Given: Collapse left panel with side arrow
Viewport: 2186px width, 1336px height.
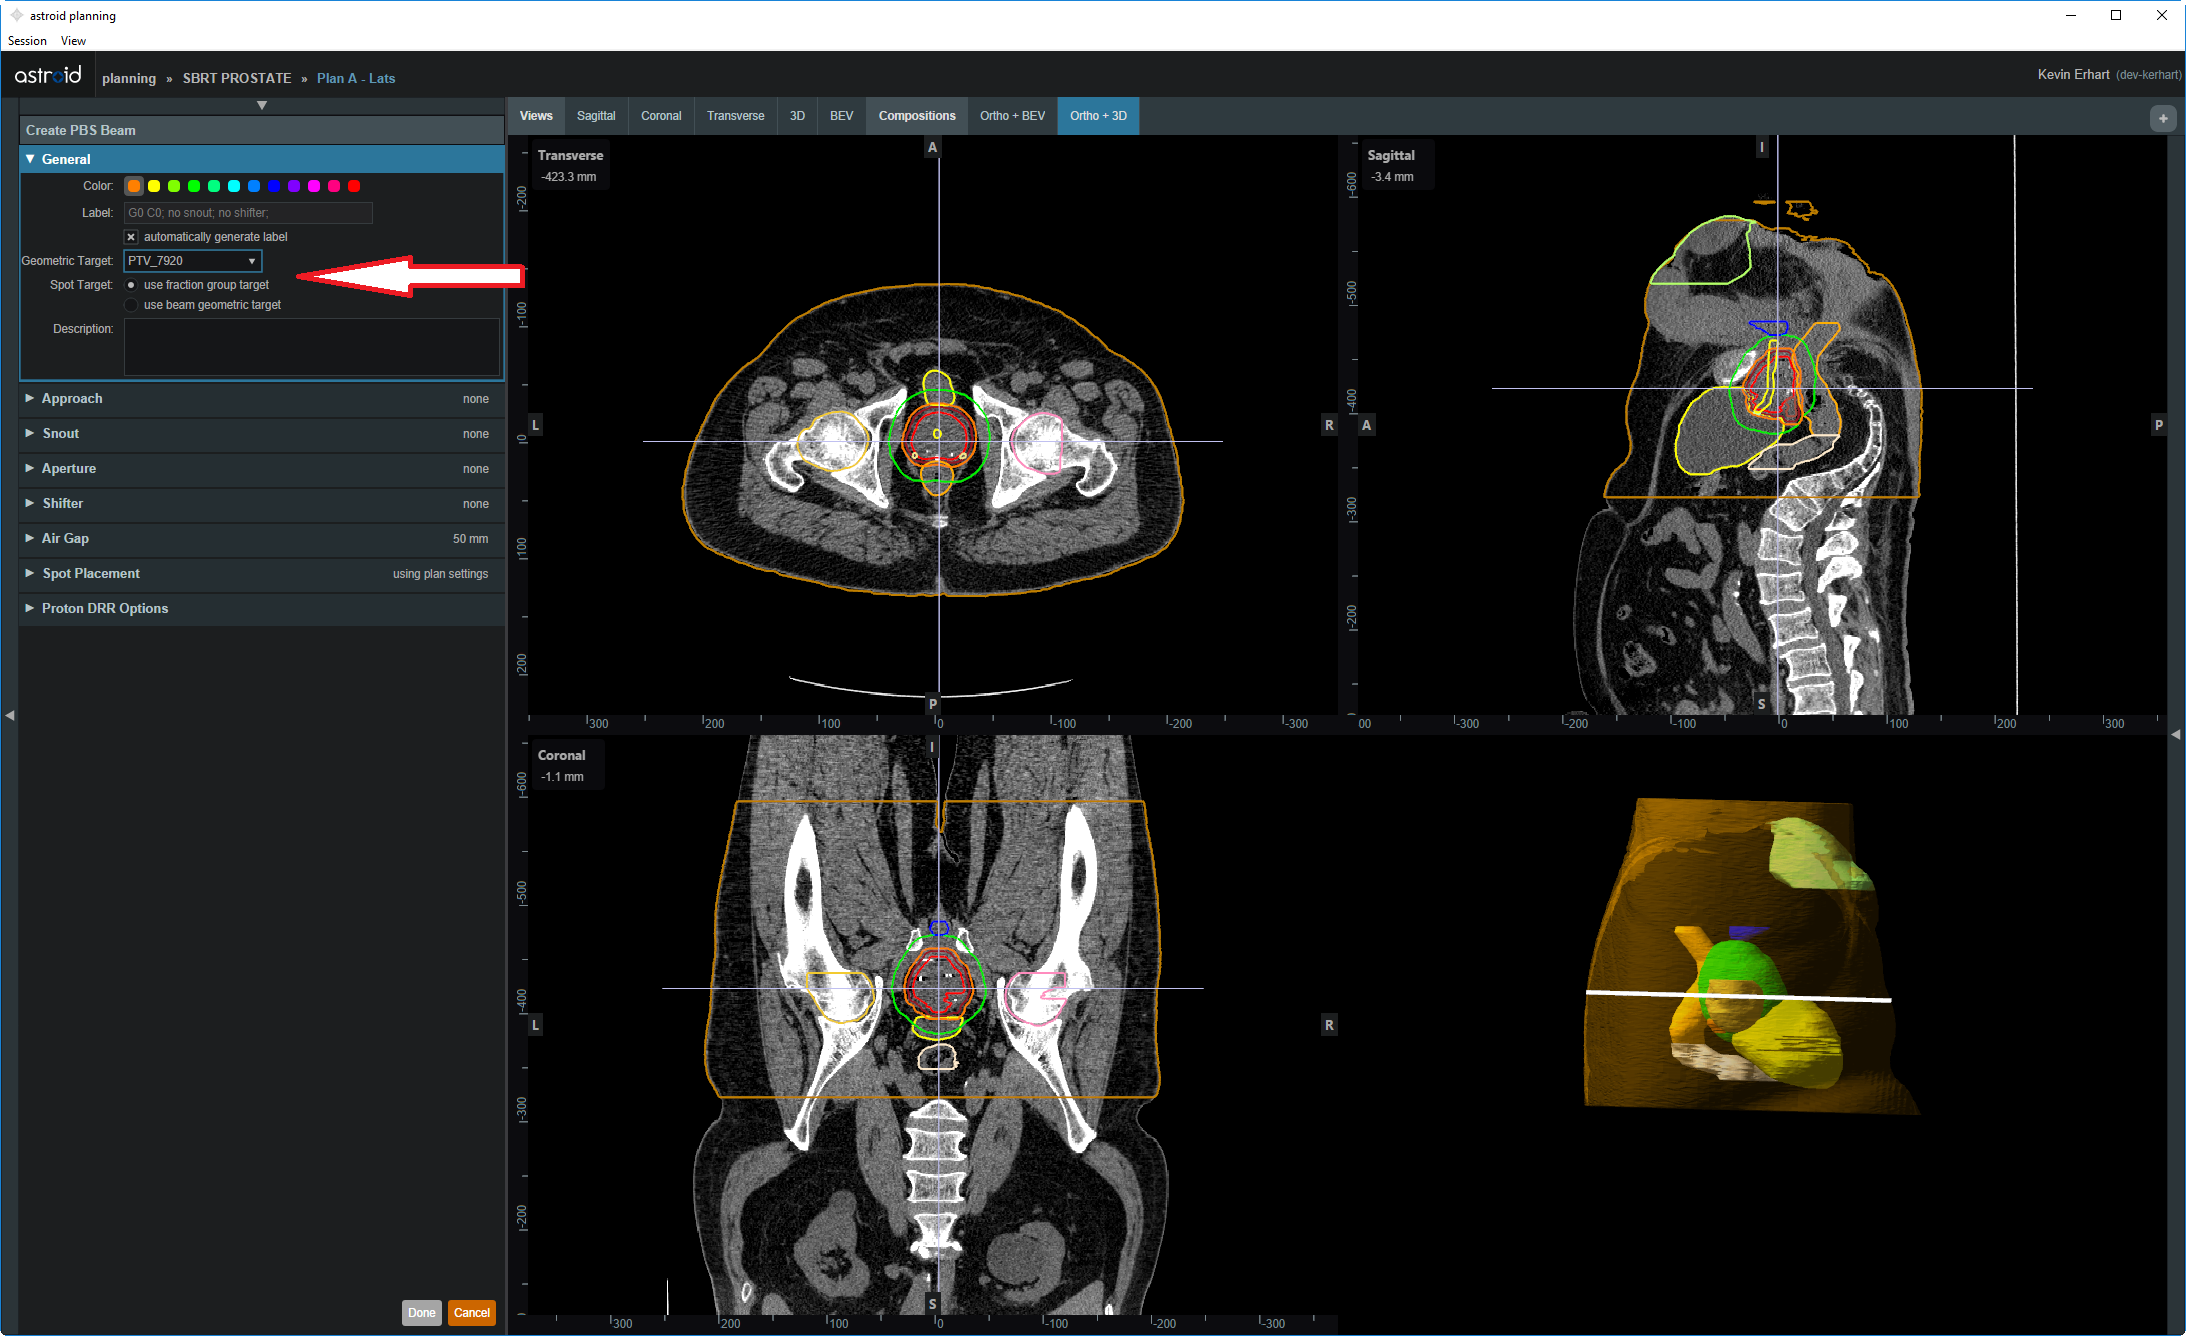Looking at the screenshot, I should [10, 715].
